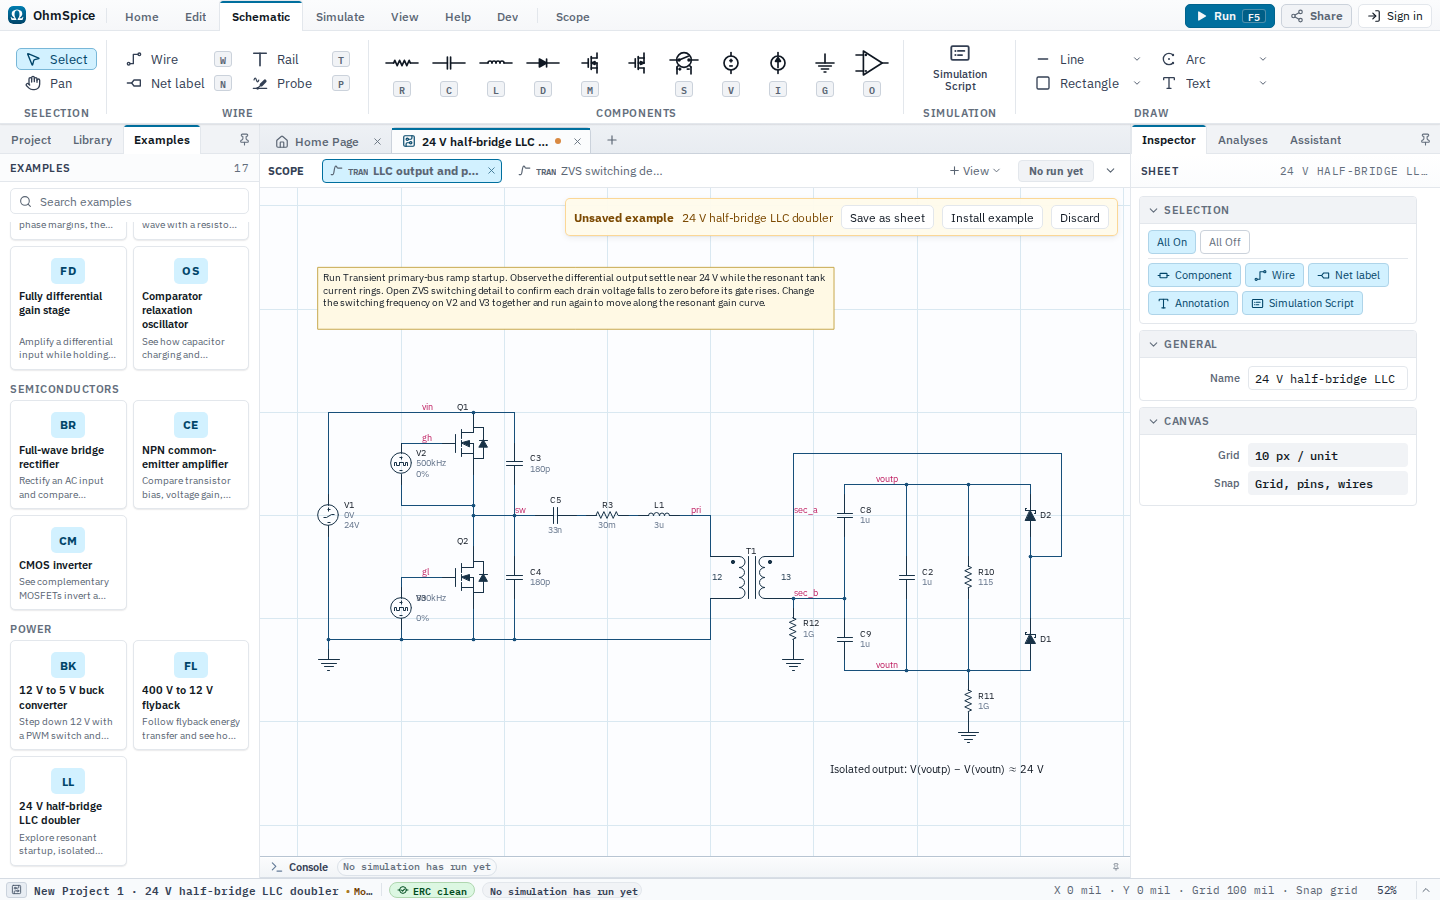The height and width of the screenshot is (900, 1440).
Task: Toggle All On selection filter
Action: click(x=1172, y=242)
